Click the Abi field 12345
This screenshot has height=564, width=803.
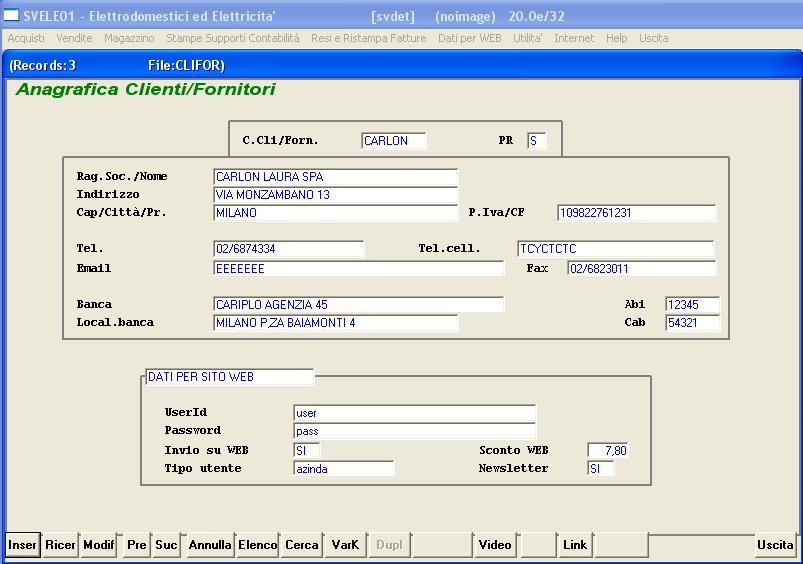(x=693, y=305)
